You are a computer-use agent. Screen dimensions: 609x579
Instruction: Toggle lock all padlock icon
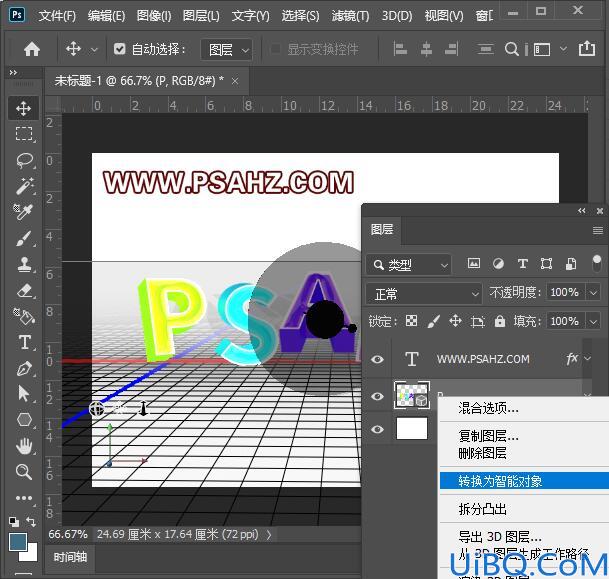tap(499, 321)
